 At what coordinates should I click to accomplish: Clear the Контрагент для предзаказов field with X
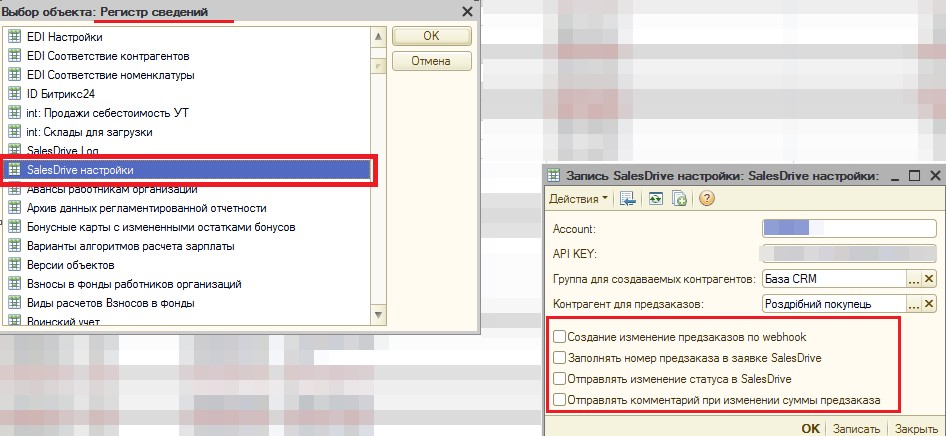tap(930, 304)
